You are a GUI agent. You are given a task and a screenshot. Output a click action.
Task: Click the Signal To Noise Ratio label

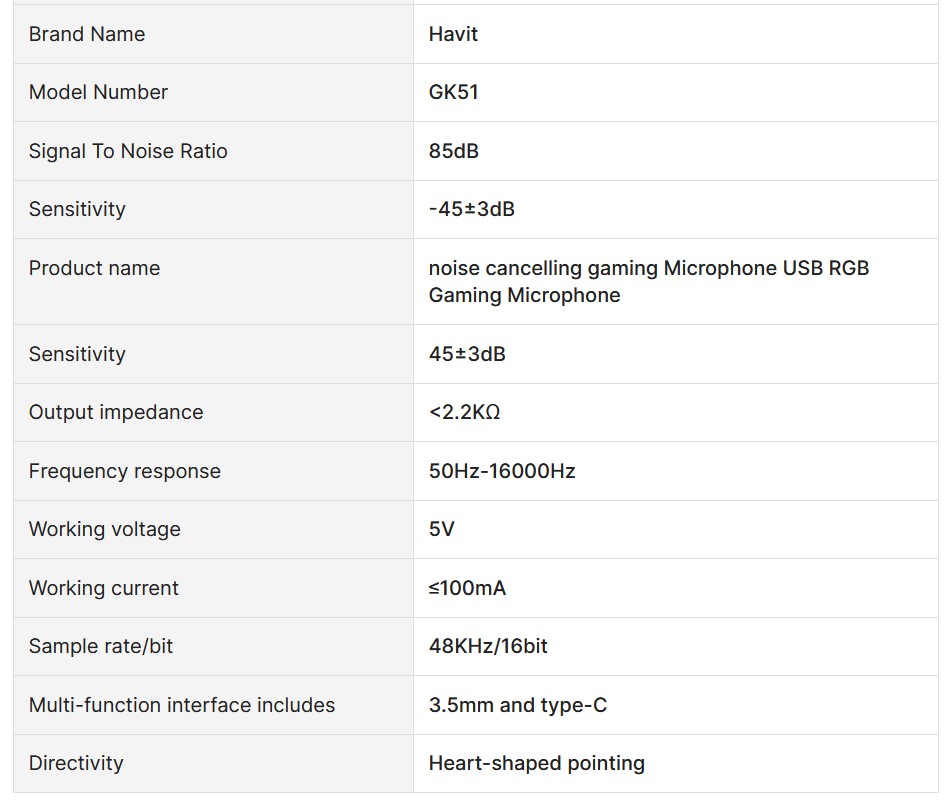click(128, 151)
